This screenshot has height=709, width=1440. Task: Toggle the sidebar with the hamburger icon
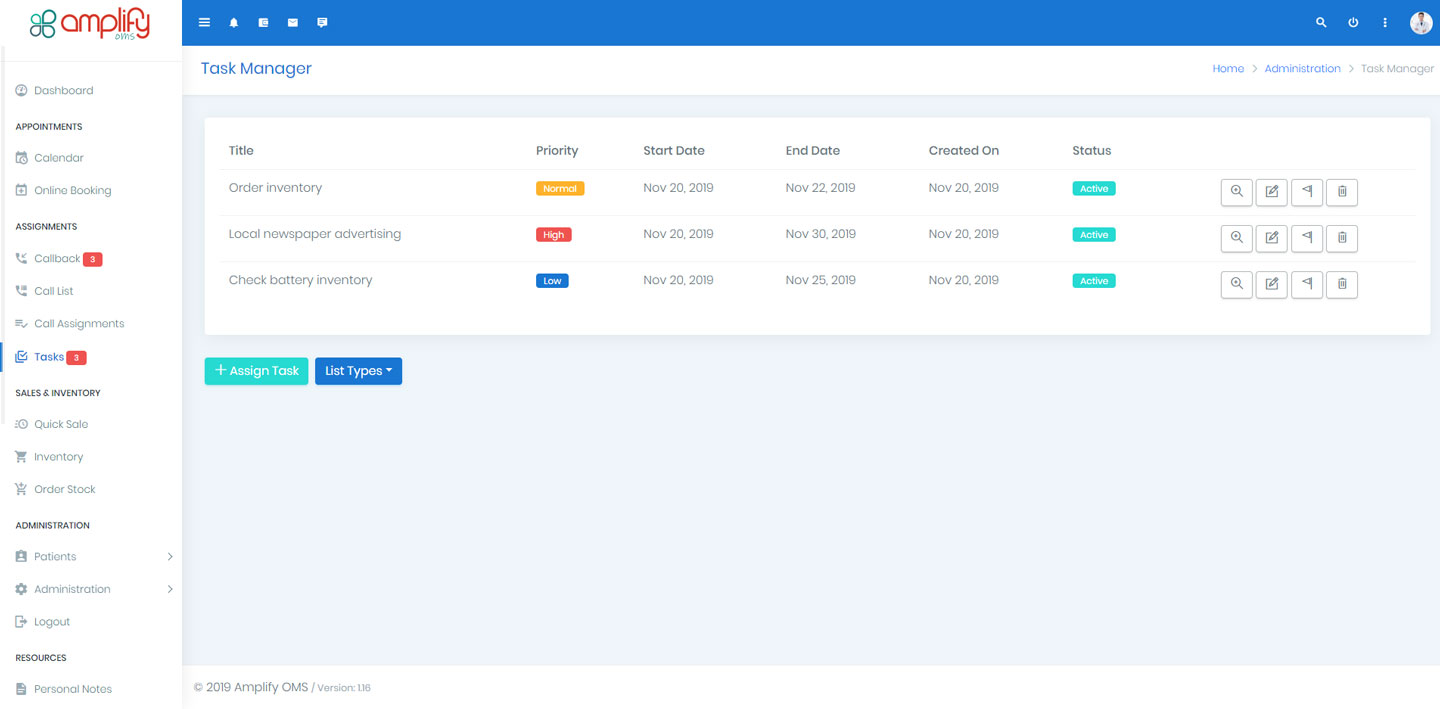click(204, 22)
